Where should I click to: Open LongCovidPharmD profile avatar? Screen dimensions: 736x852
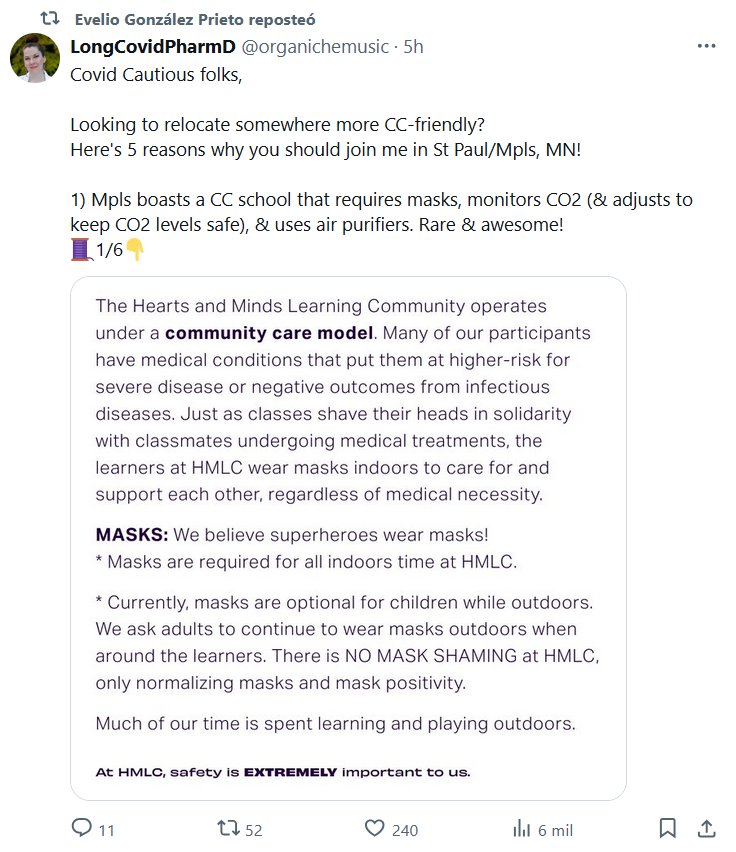[x=35, y=59]
